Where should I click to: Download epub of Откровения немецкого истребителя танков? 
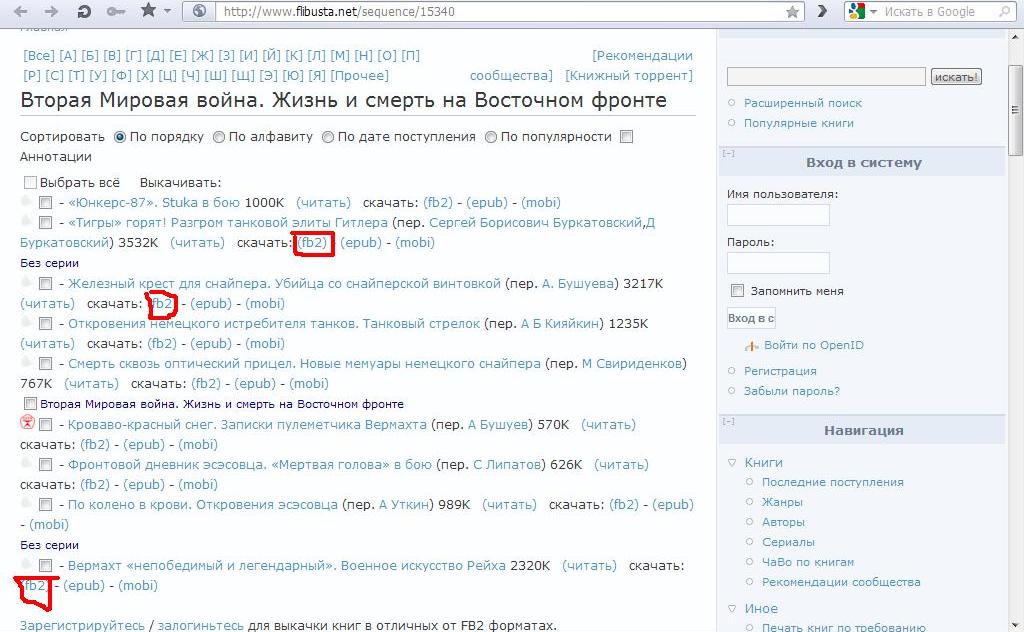(x=210, y=343)
